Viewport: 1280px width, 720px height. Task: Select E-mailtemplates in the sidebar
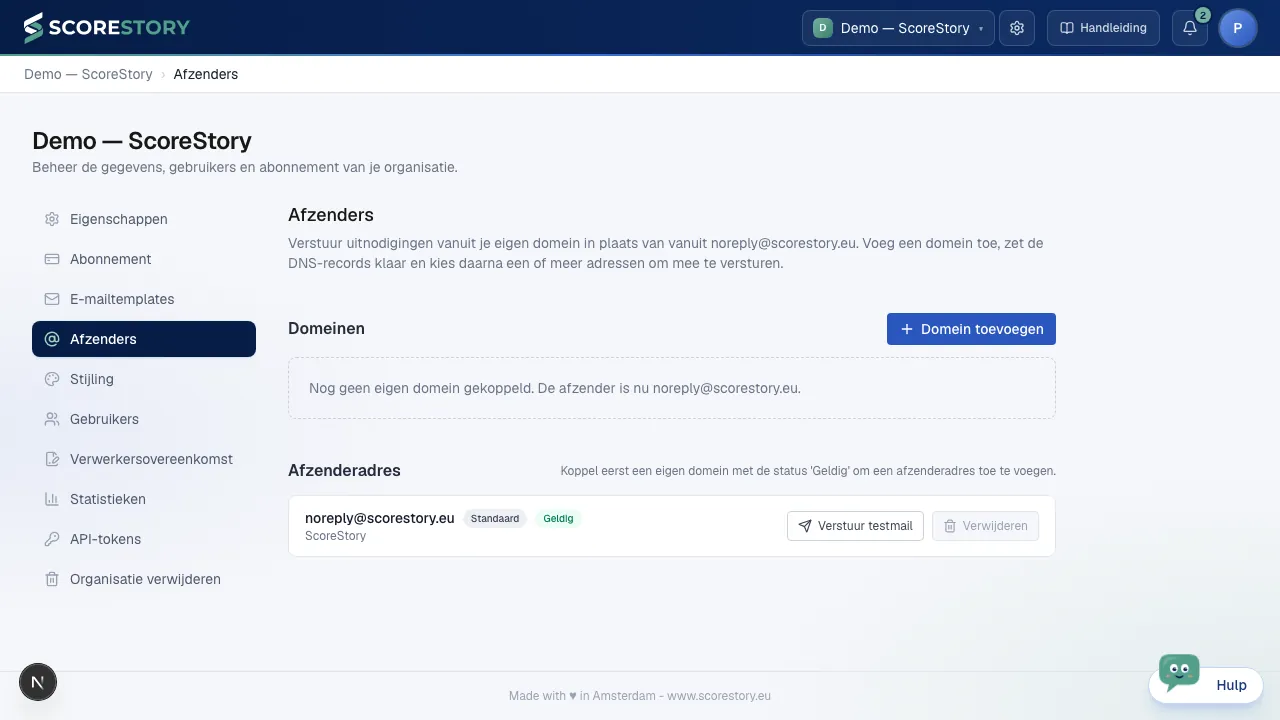pos(144,299)
